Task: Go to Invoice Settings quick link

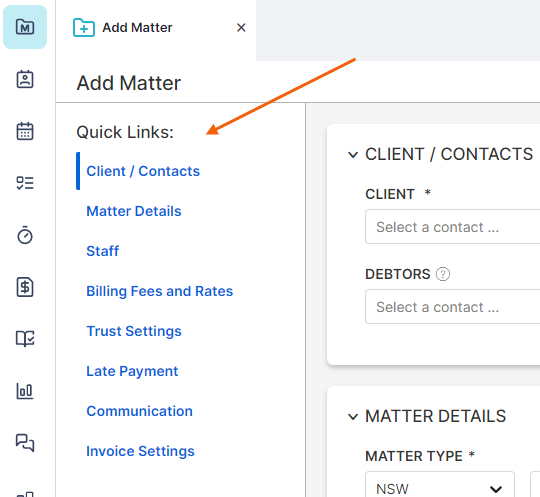Action: [x=140, y=451]
